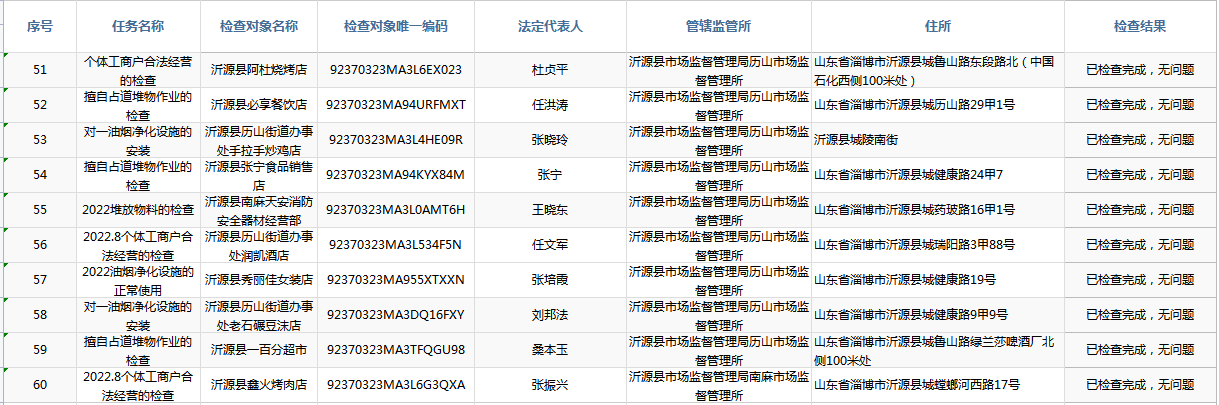Click the 序号 column header
The image size is (1219, 405).
(39, 26)
